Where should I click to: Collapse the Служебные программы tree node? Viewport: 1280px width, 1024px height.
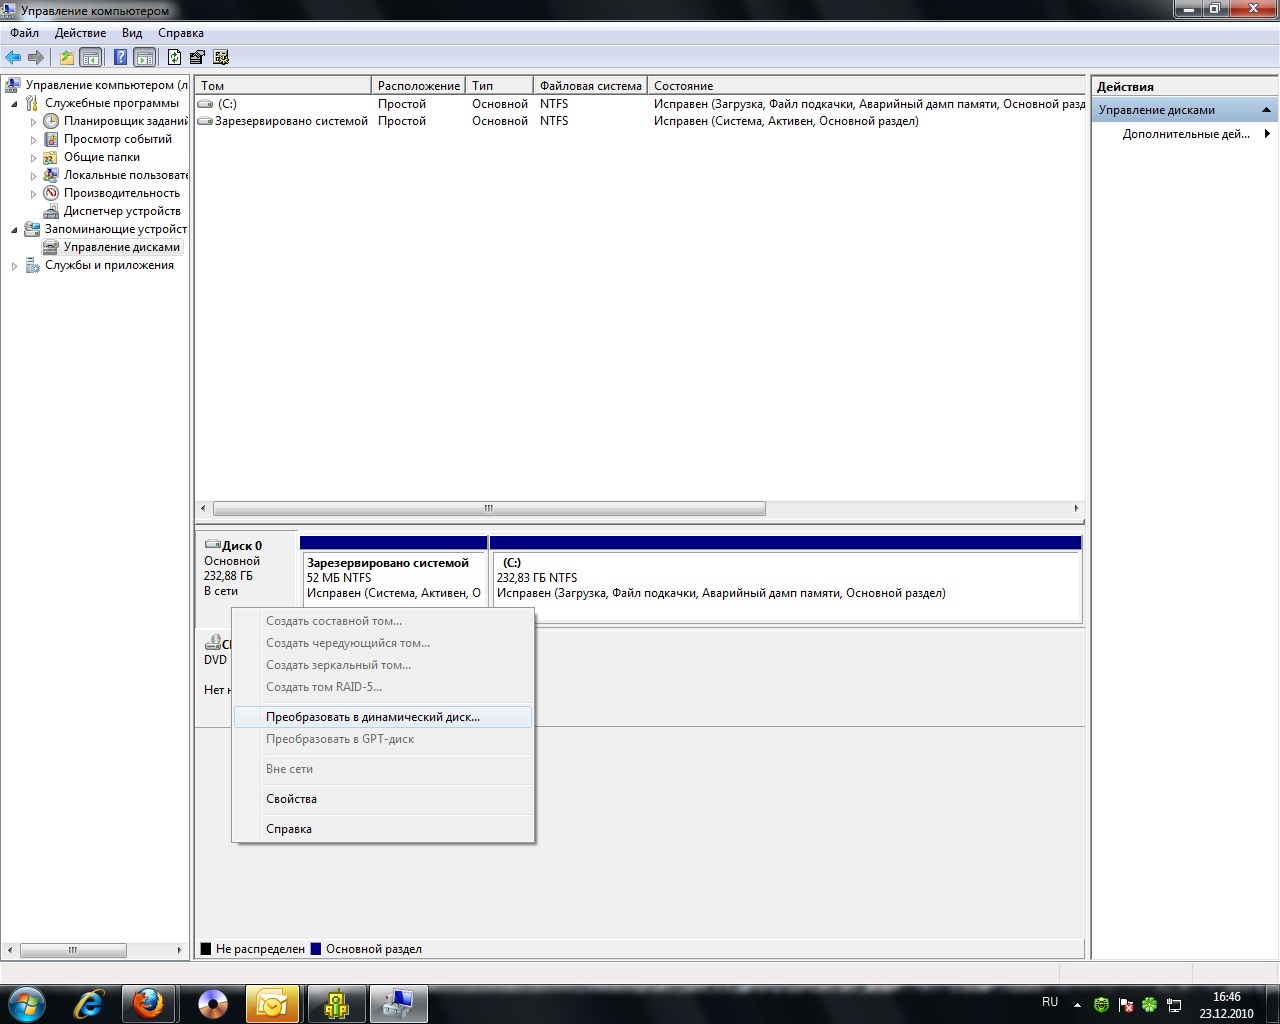tap(15, 104)
